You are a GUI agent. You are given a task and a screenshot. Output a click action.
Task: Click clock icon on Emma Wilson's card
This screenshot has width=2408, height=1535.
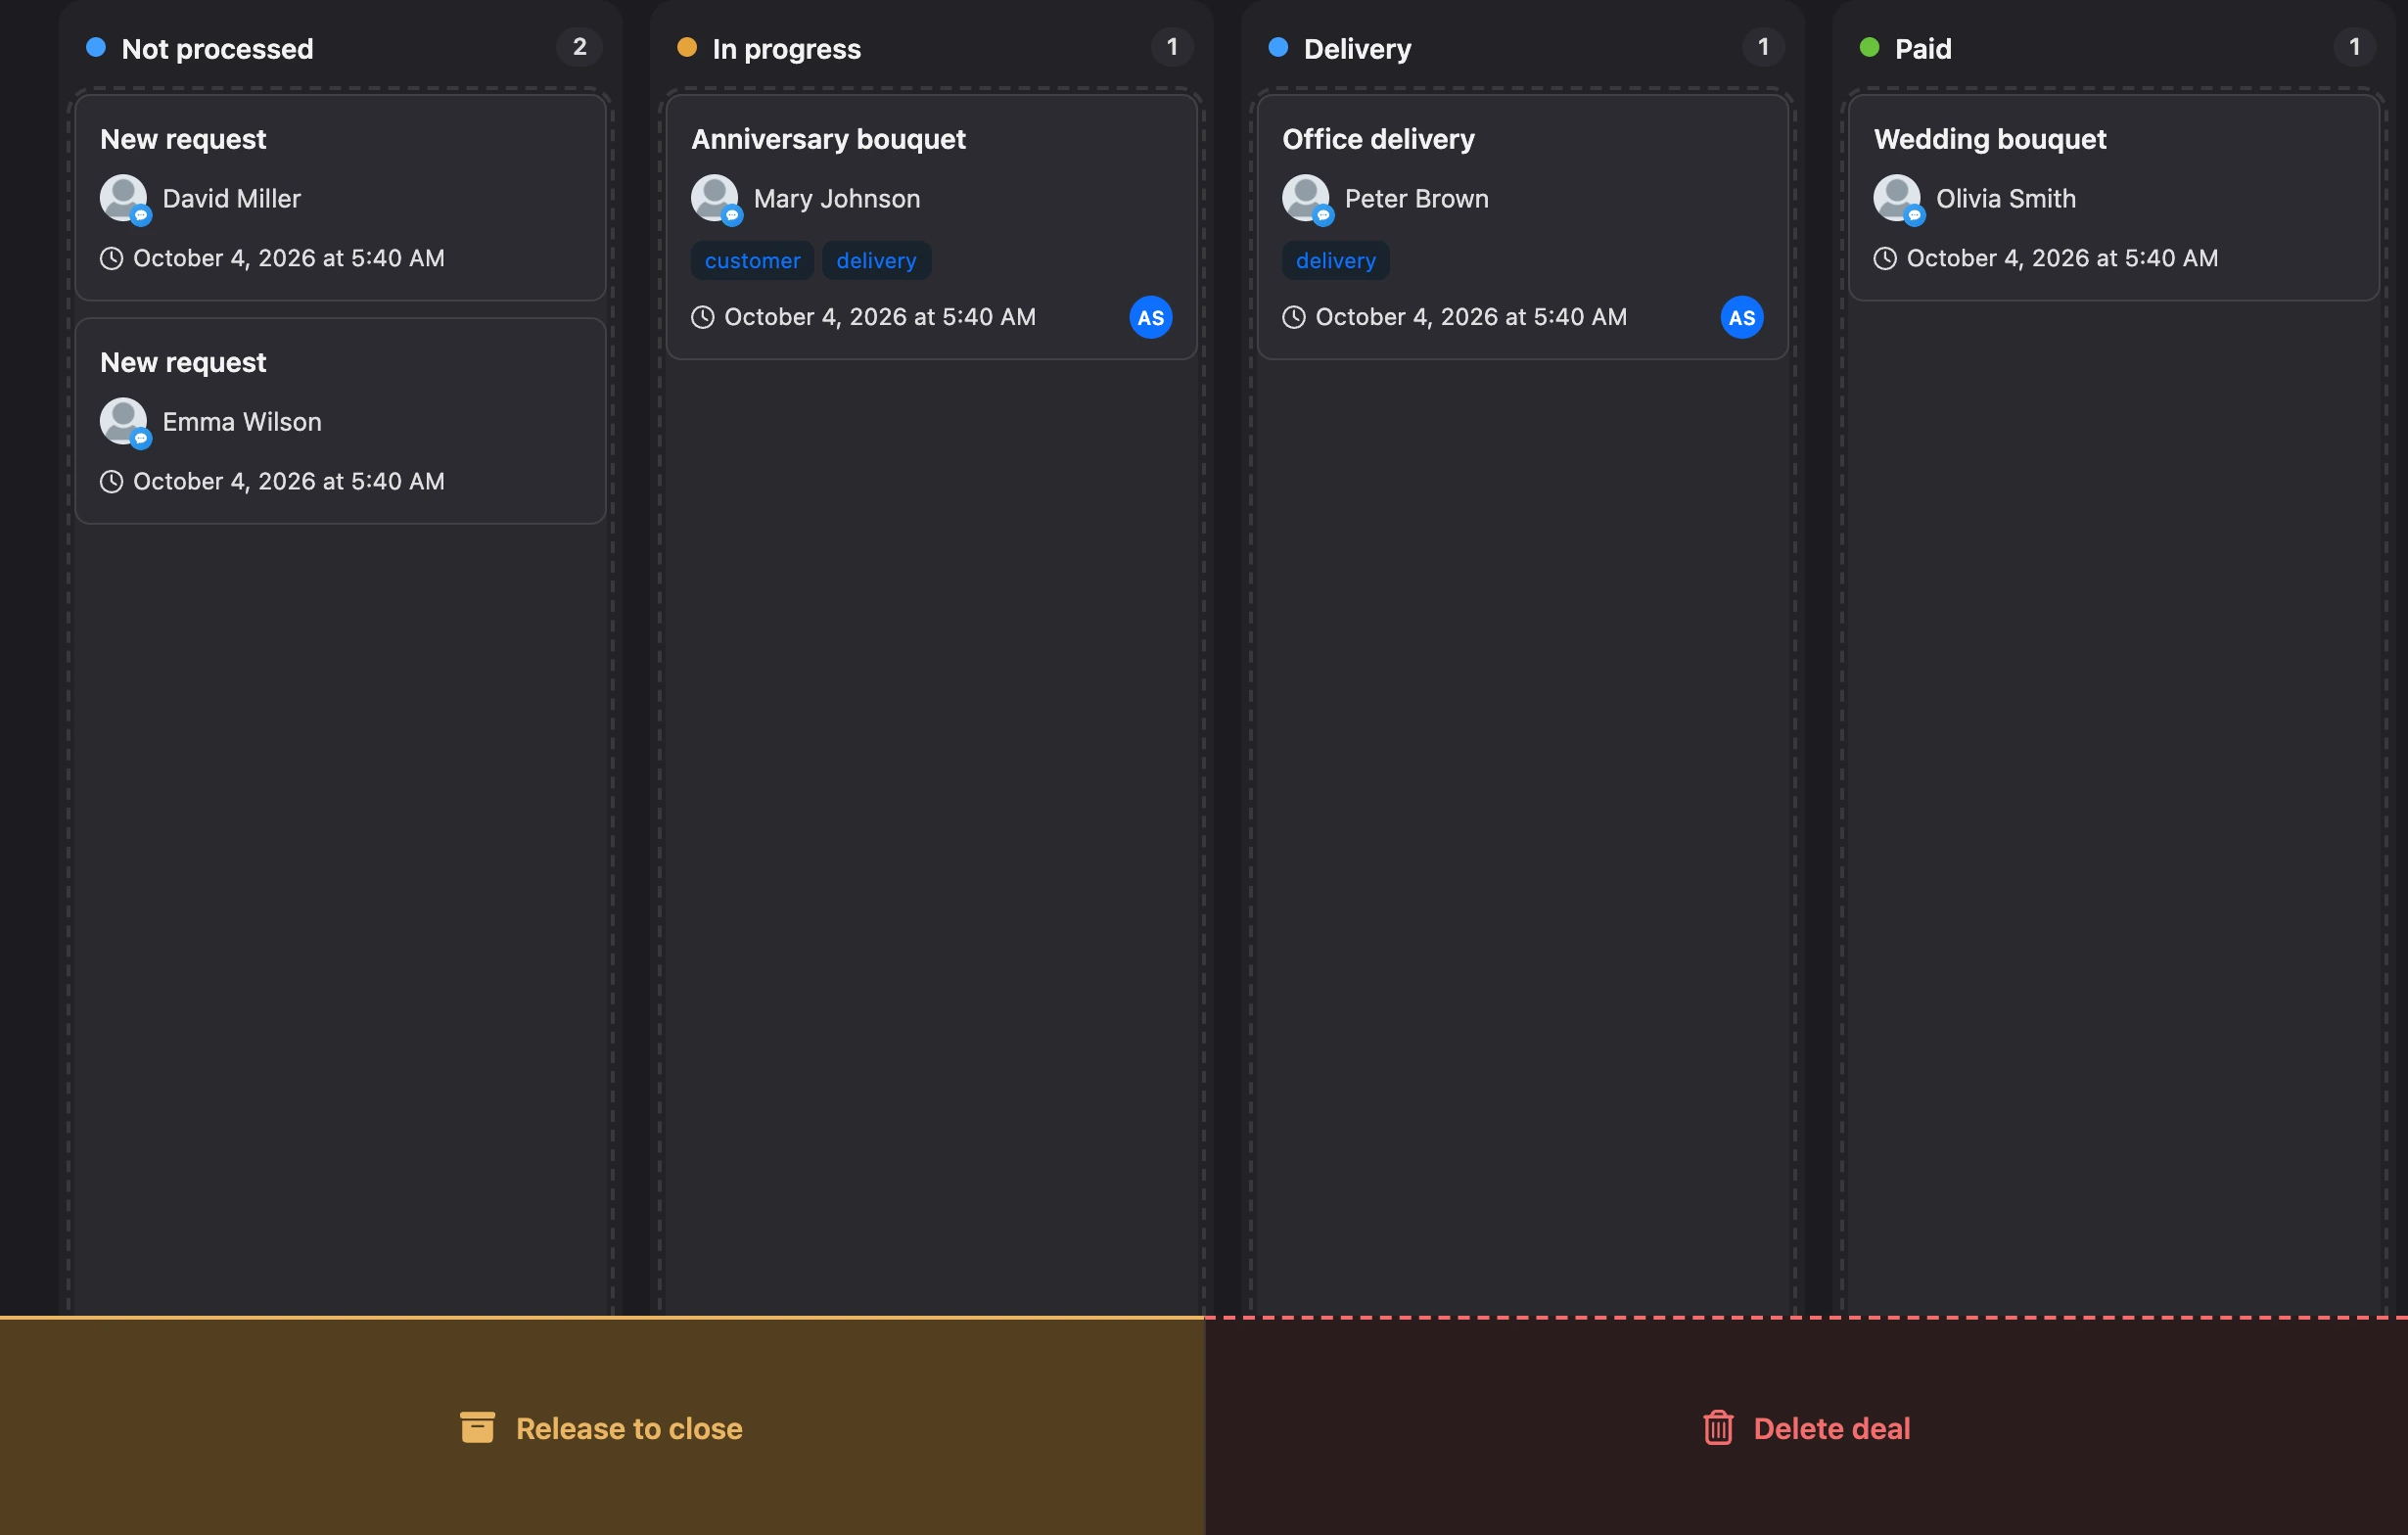[x=111, y=481]
